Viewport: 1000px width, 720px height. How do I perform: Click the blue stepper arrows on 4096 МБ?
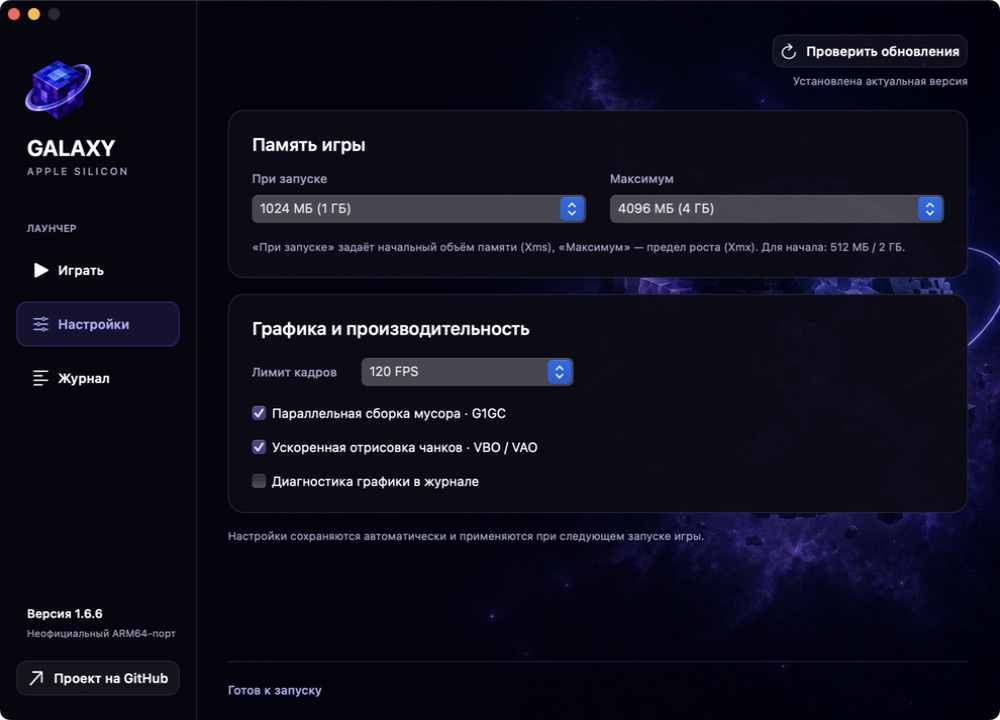click(x=930, y=209)
